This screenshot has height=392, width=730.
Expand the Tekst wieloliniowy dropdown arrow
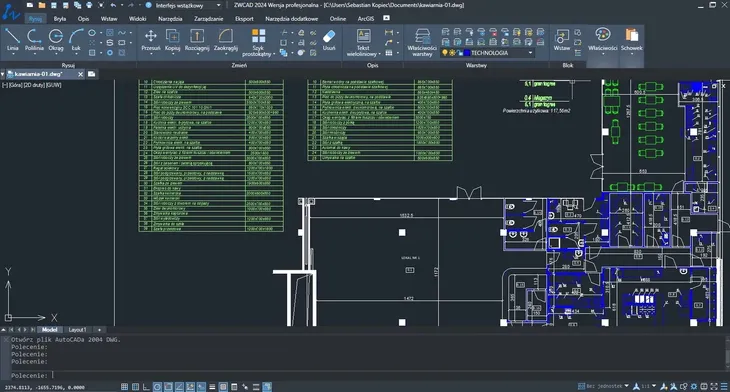coord(380,54)
